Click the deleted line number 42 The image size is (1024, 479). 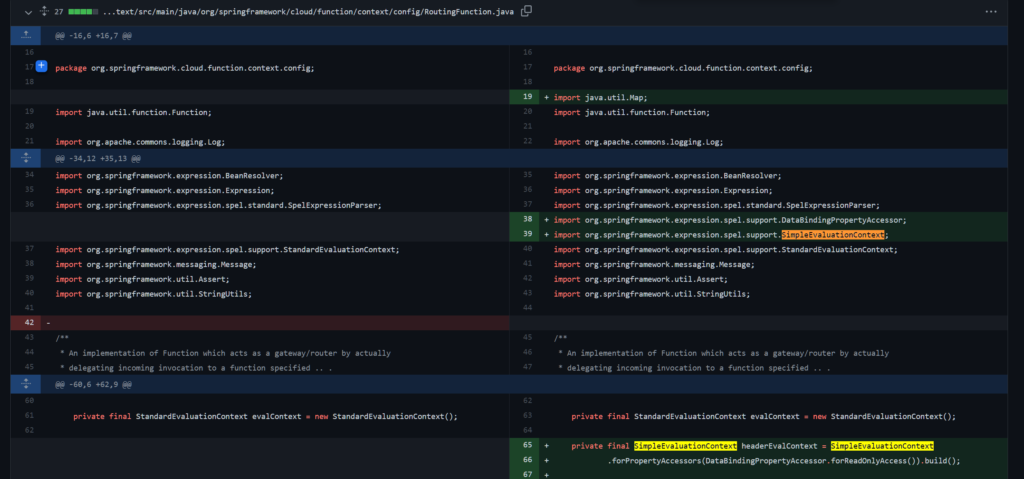click(28, 323)
